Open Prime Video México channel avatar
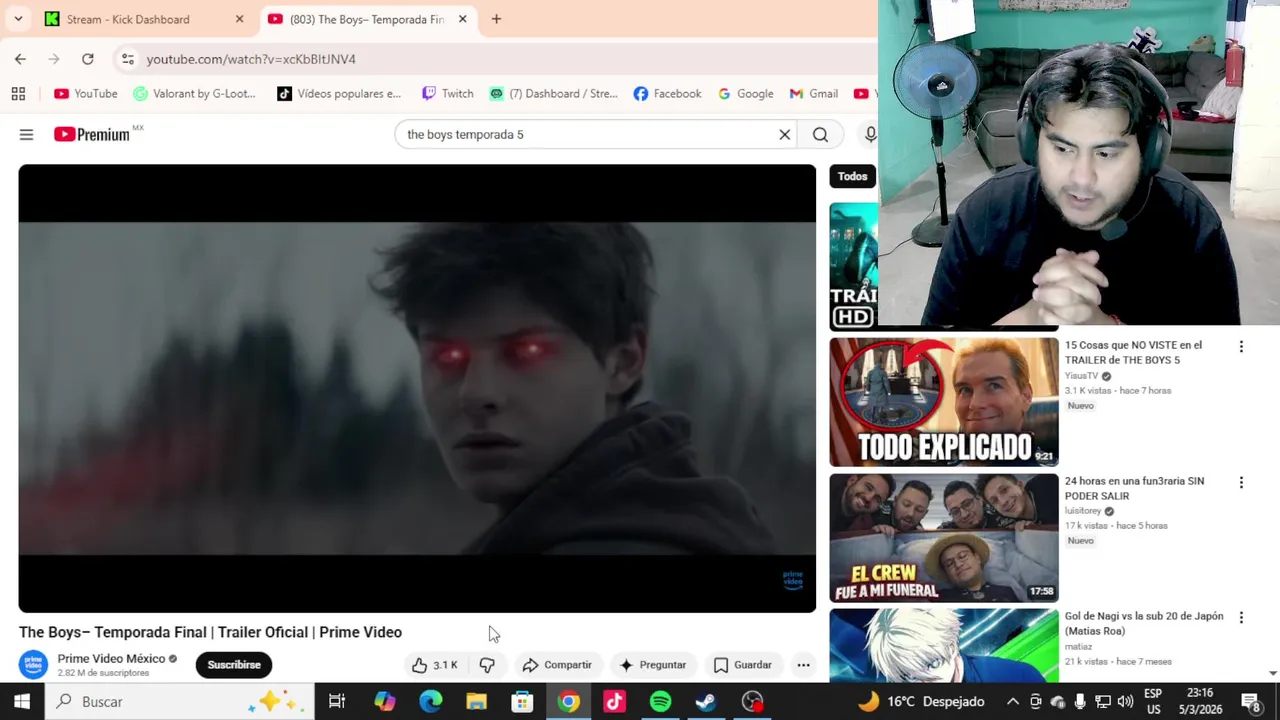The image size is (1280, 720). [x=33, y=665]
